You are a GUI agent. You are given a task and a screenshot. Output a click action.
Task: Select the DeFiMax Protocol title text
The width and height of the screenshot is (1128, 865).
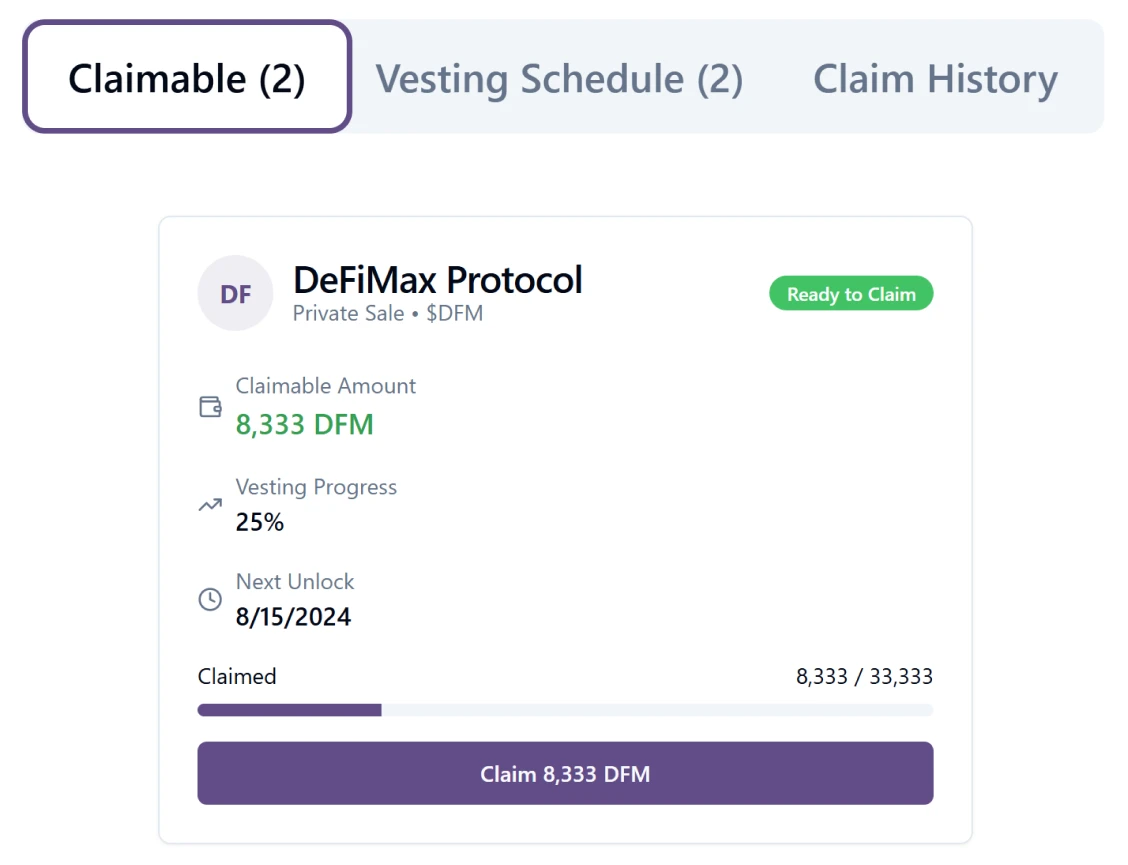440,280
